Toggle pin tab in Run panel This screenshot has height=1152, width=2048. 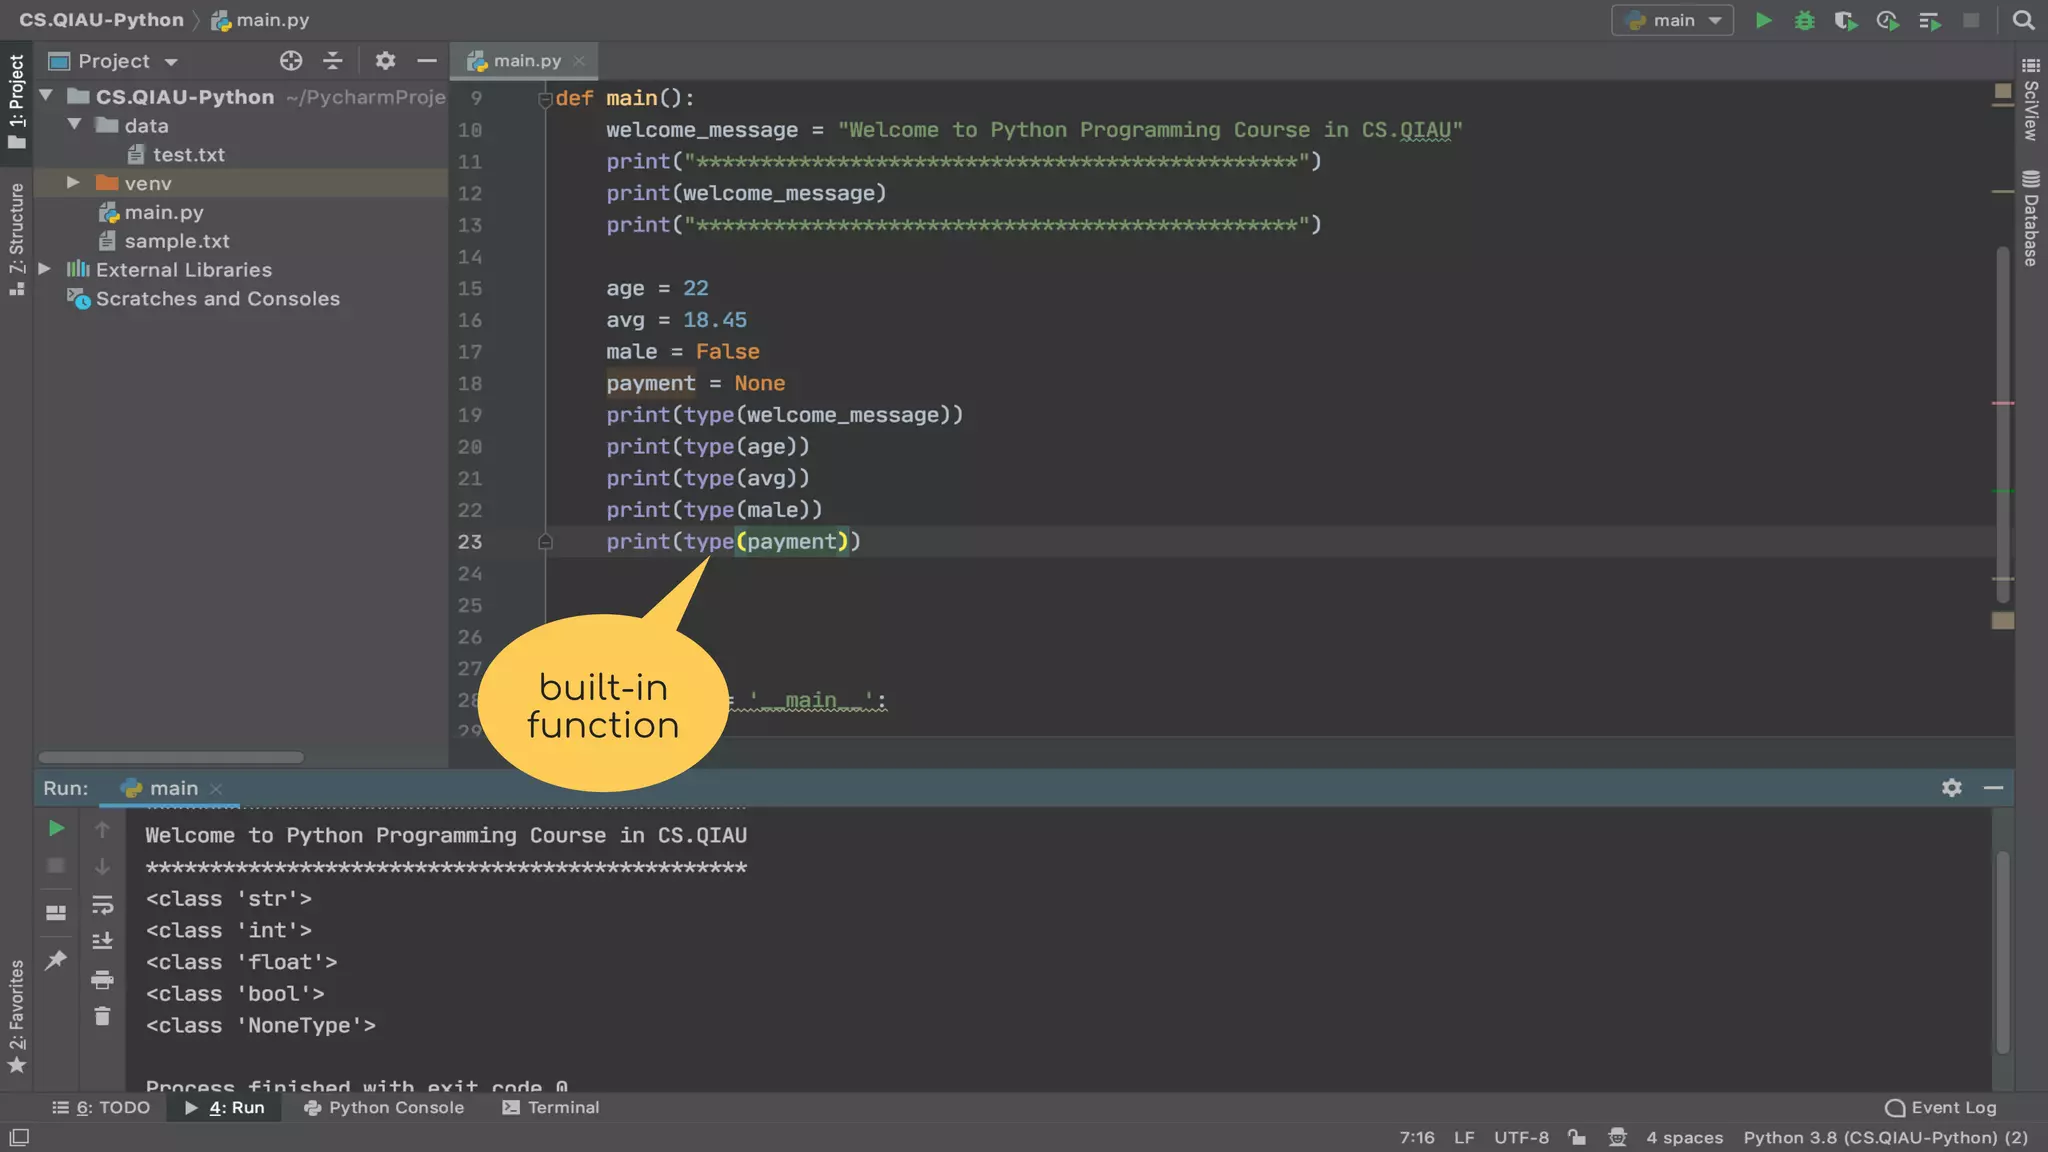pos(56,960)
